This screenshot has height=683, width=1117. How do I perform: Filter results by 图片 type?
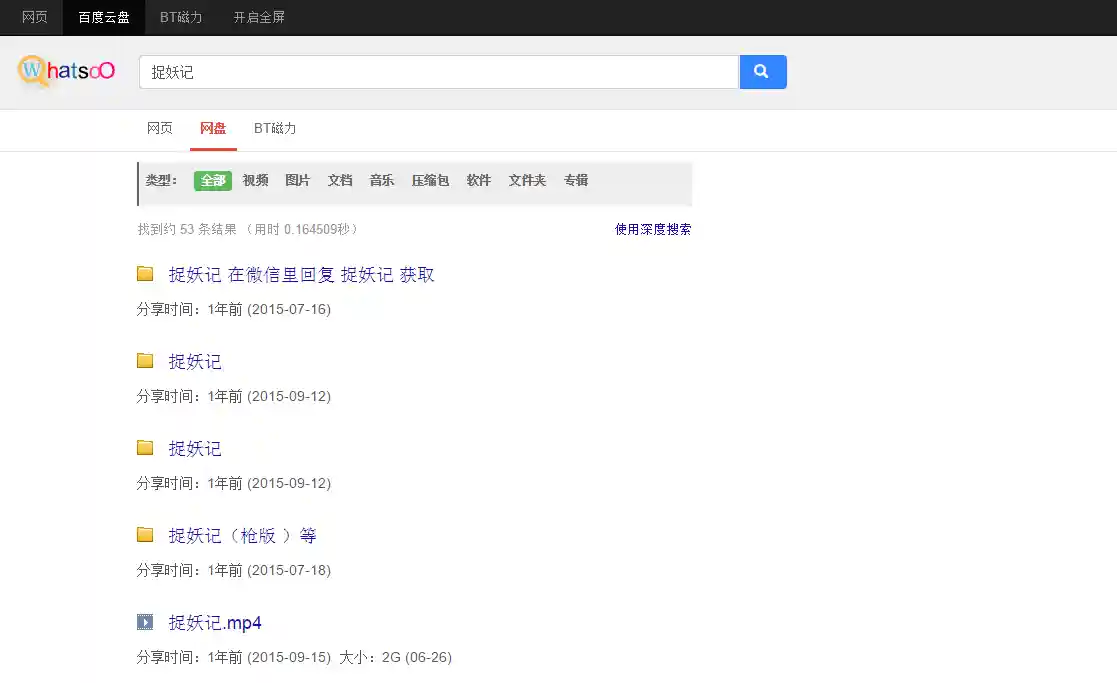coord(297,180)
